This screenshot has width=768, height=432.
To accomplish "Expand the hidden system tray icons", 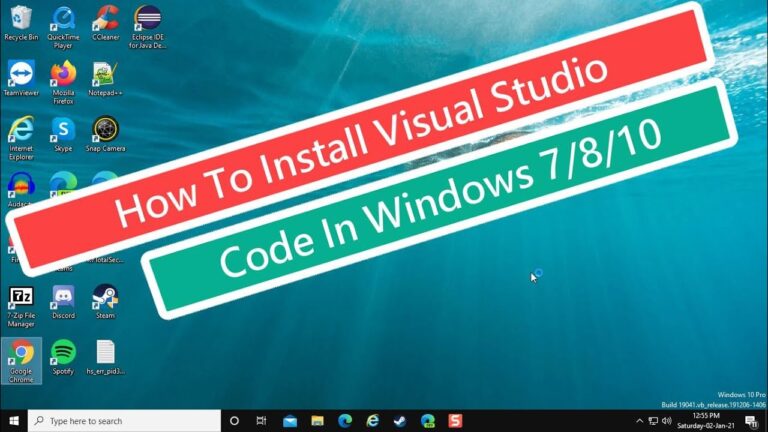I will click(639, 421).
